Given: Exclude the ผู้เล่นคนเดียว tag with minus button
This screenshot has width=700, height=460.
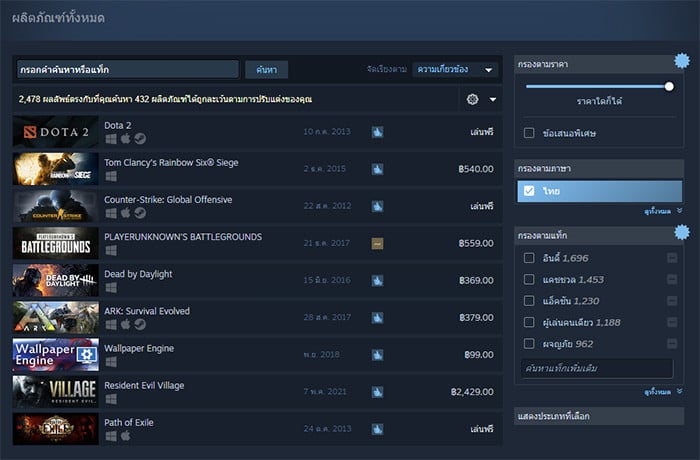Looking at the screenshot, I should click(672, 322).
